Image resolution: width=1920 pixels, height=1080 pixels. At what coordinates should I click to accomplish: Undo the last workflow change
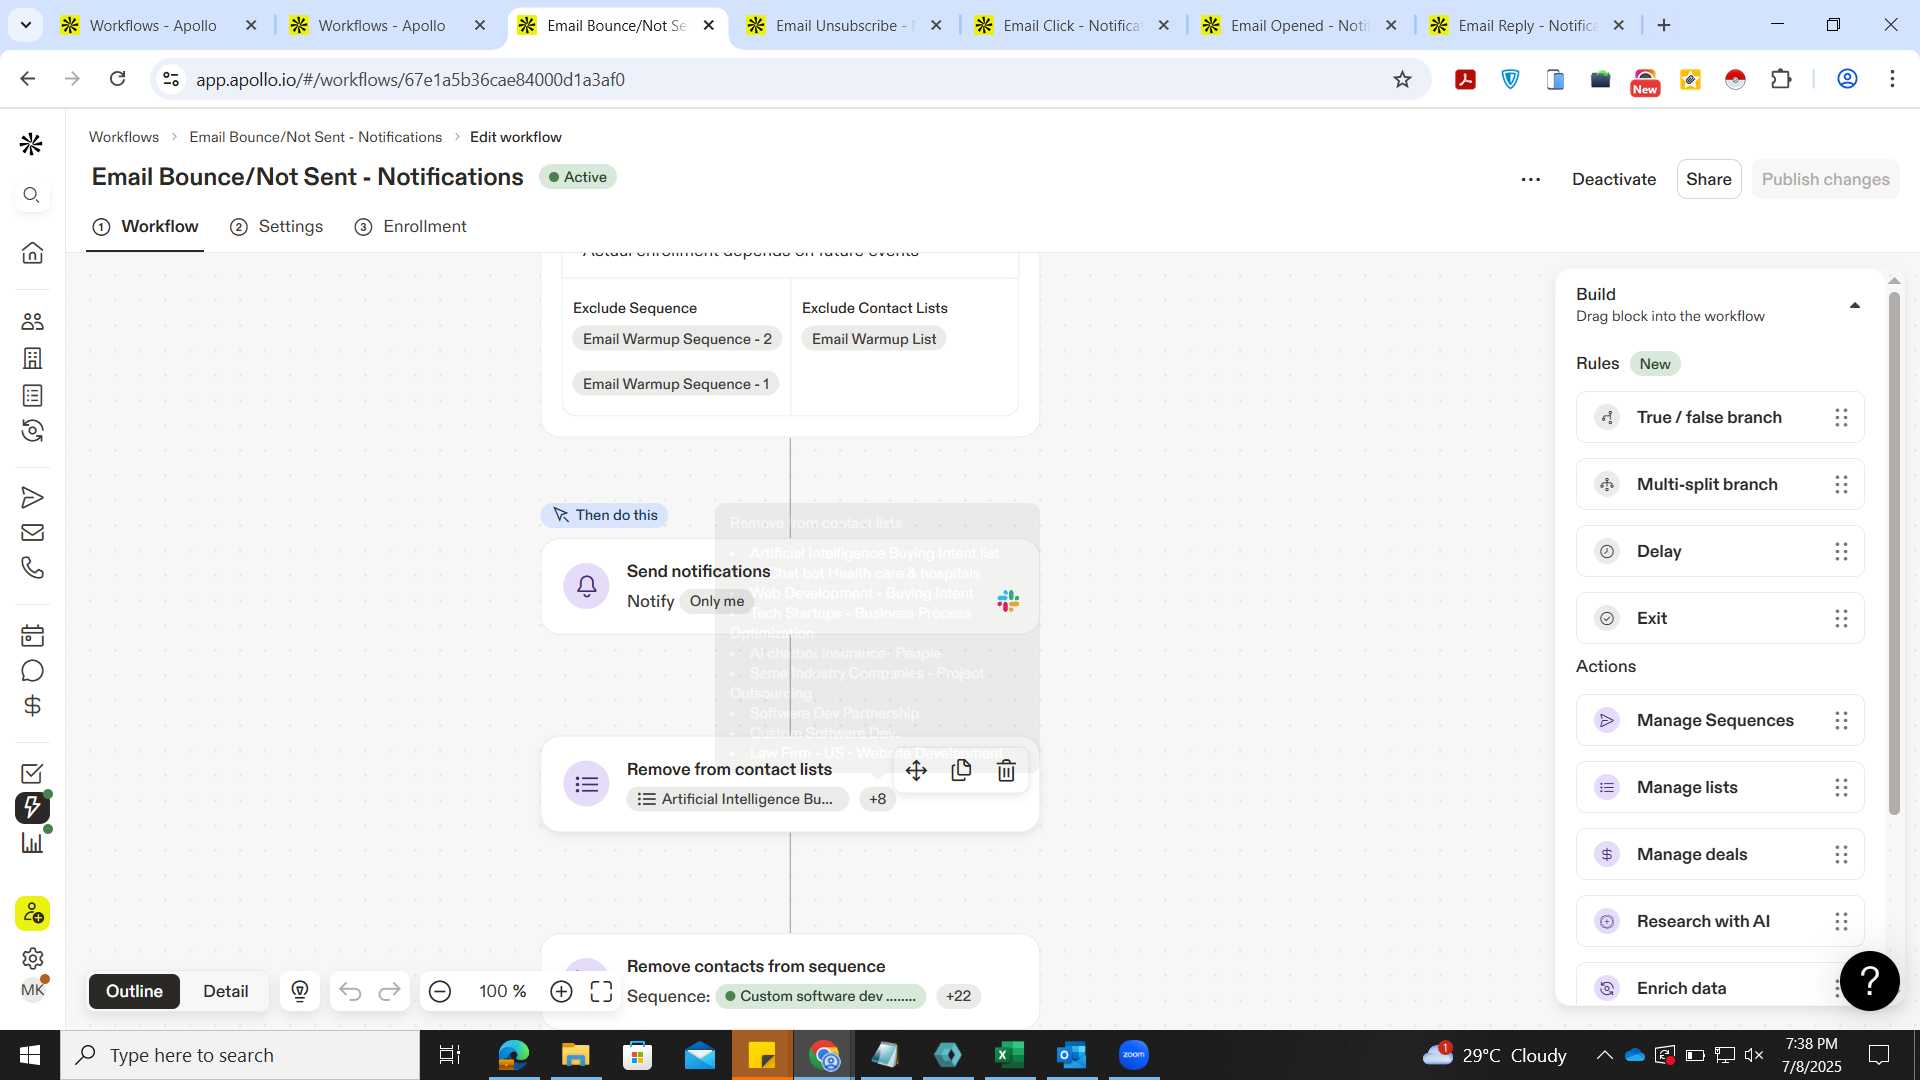click(350, 991)
